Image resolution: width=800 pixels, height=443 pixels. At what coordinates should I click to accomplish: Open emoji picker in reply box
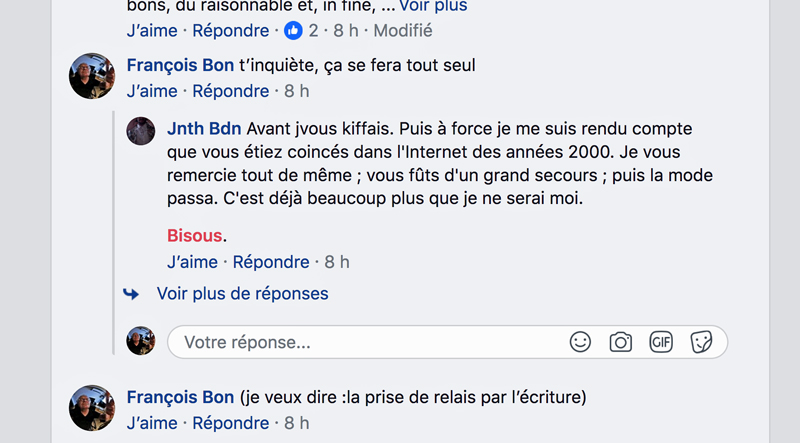pos(580,342)
